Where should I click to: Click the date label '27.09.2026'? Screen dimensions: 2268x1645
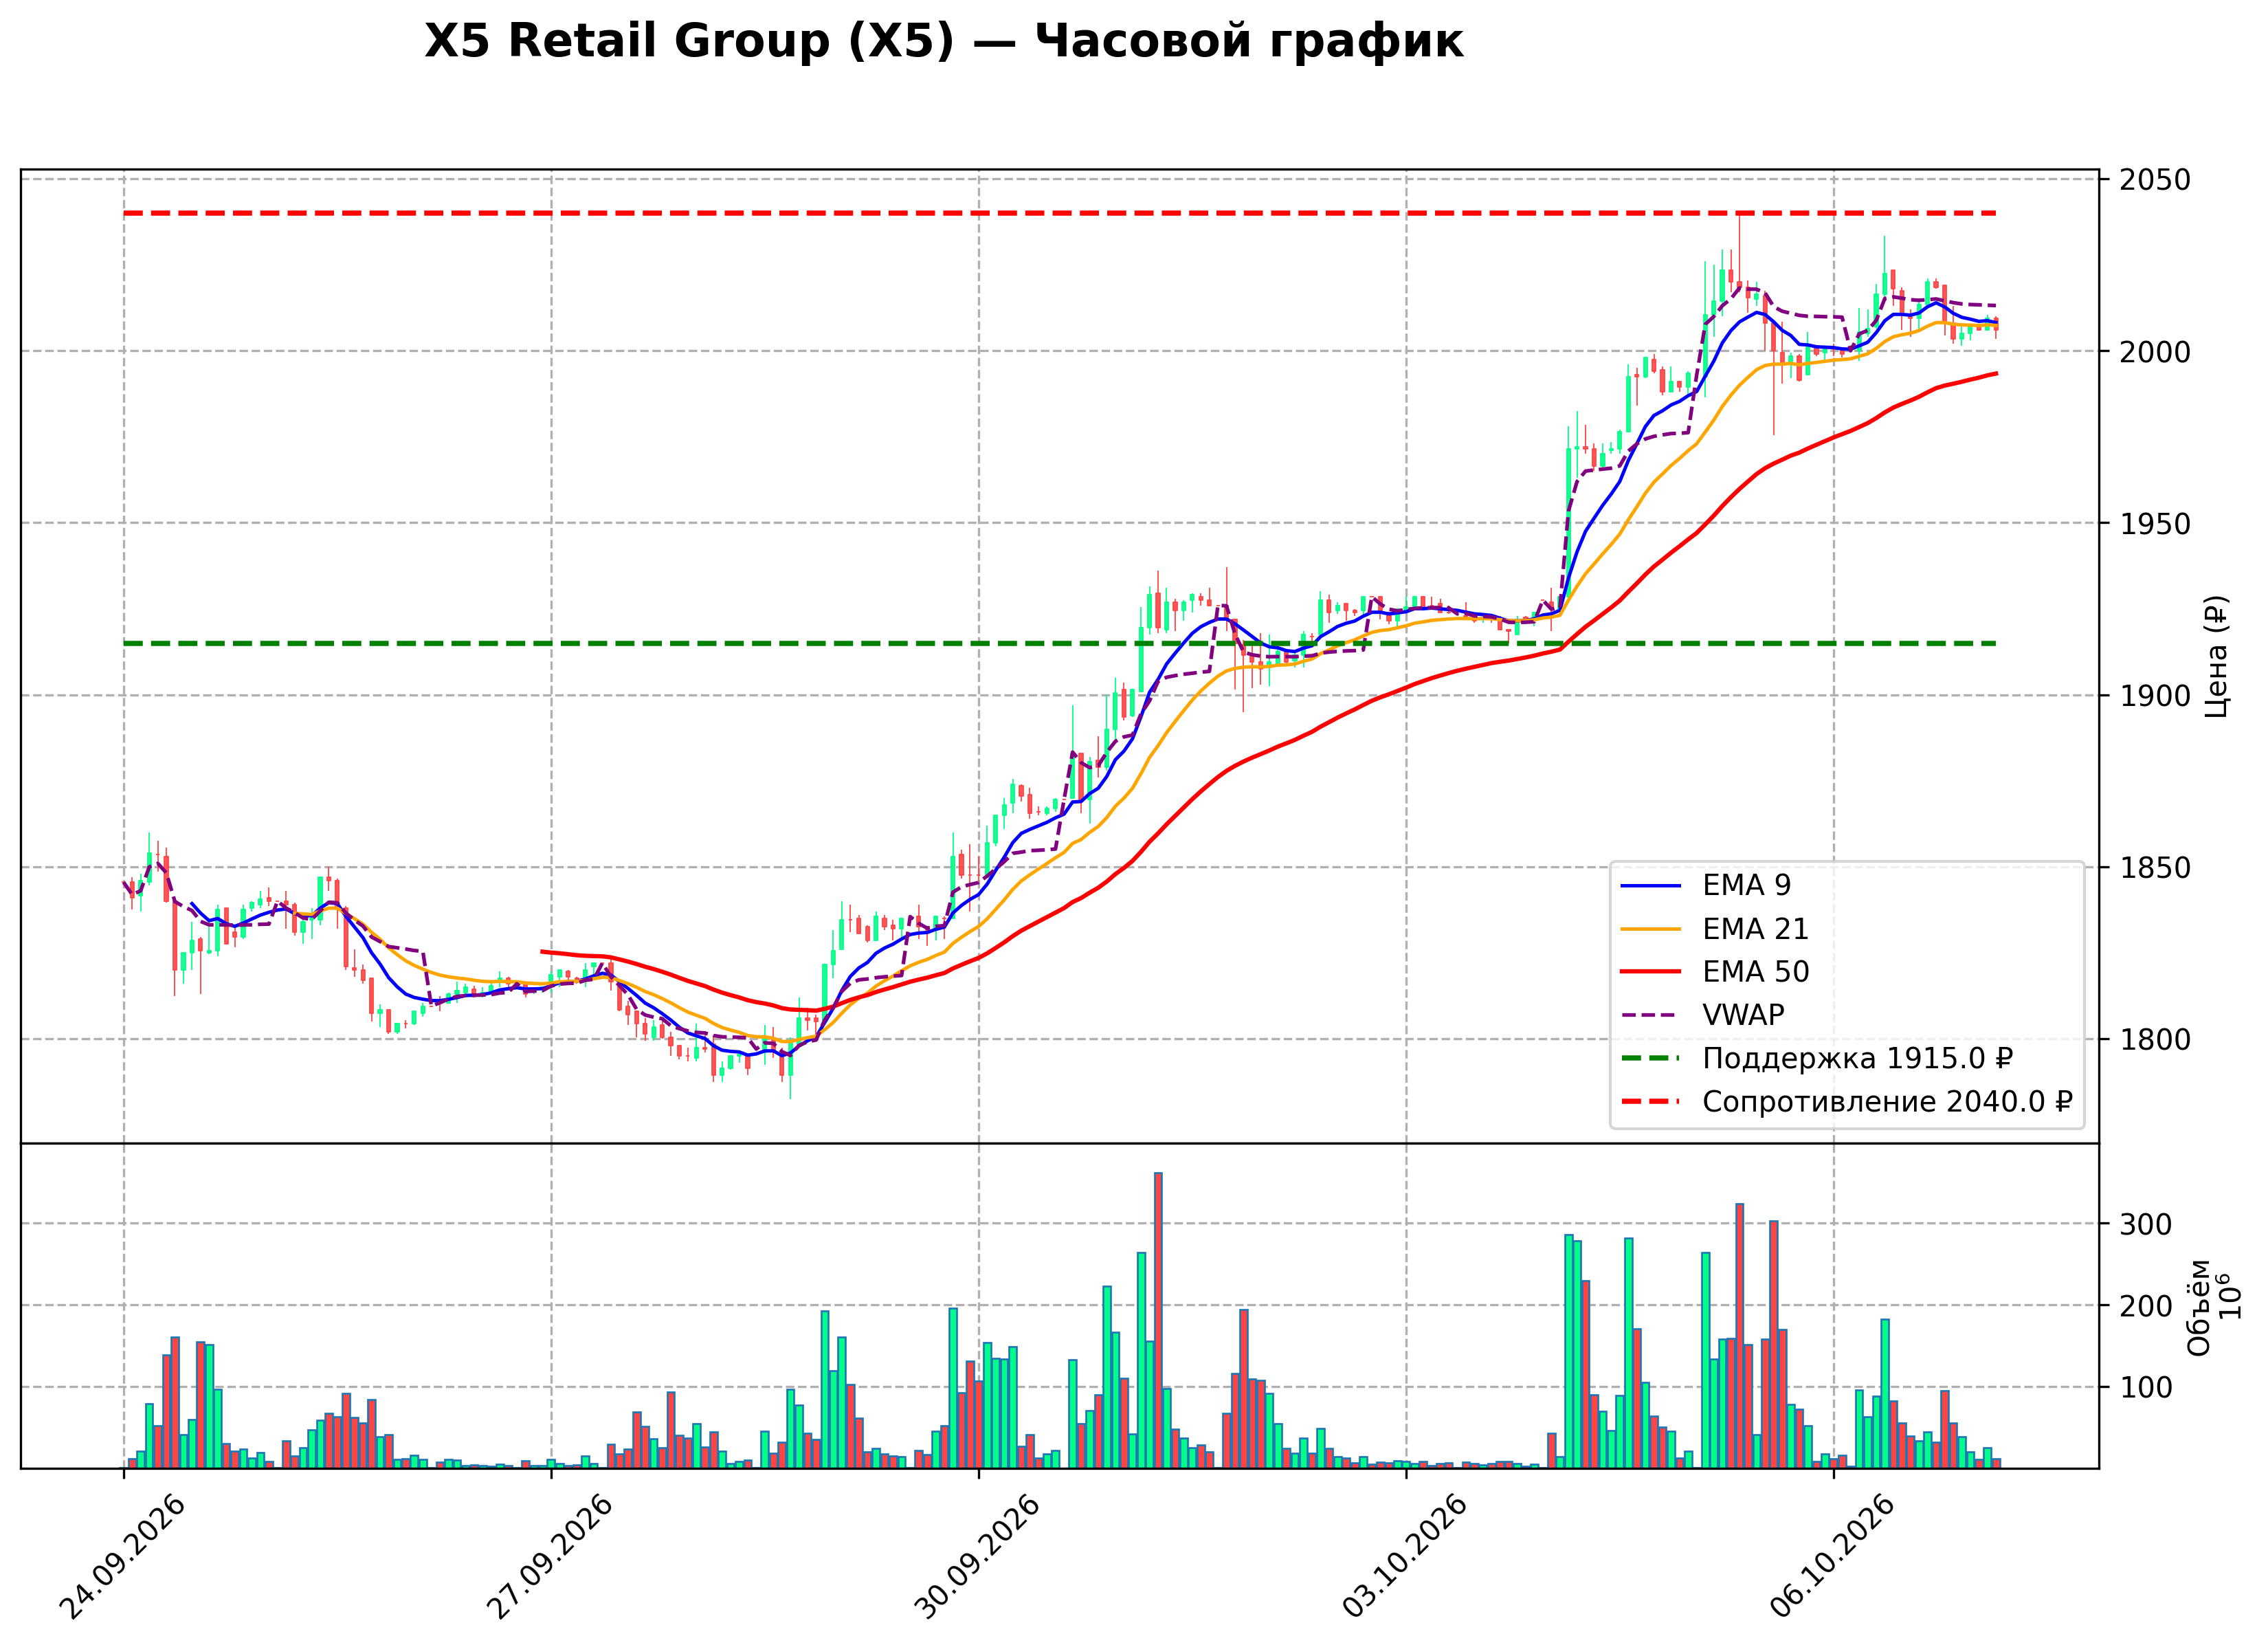coord(549,1557)
